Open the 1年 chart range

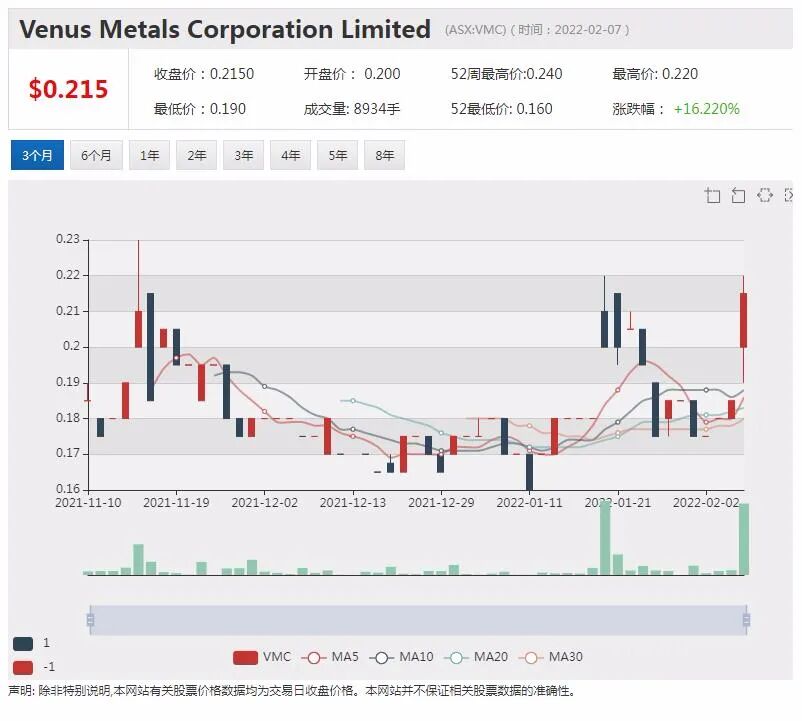coord(149,155)
